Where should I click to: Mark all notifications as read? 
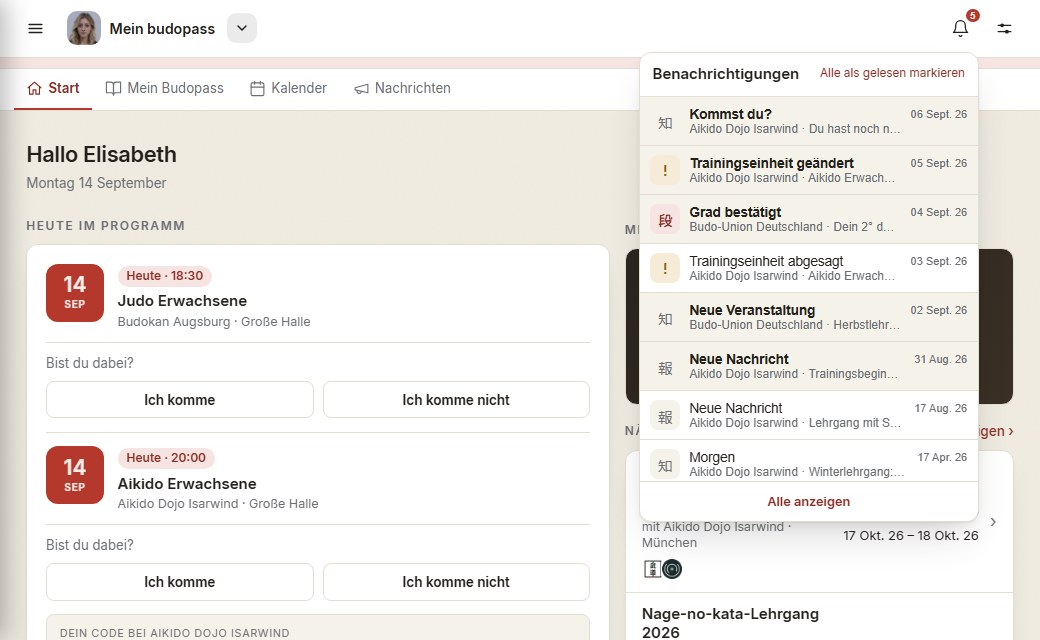[x=892, y=73]
